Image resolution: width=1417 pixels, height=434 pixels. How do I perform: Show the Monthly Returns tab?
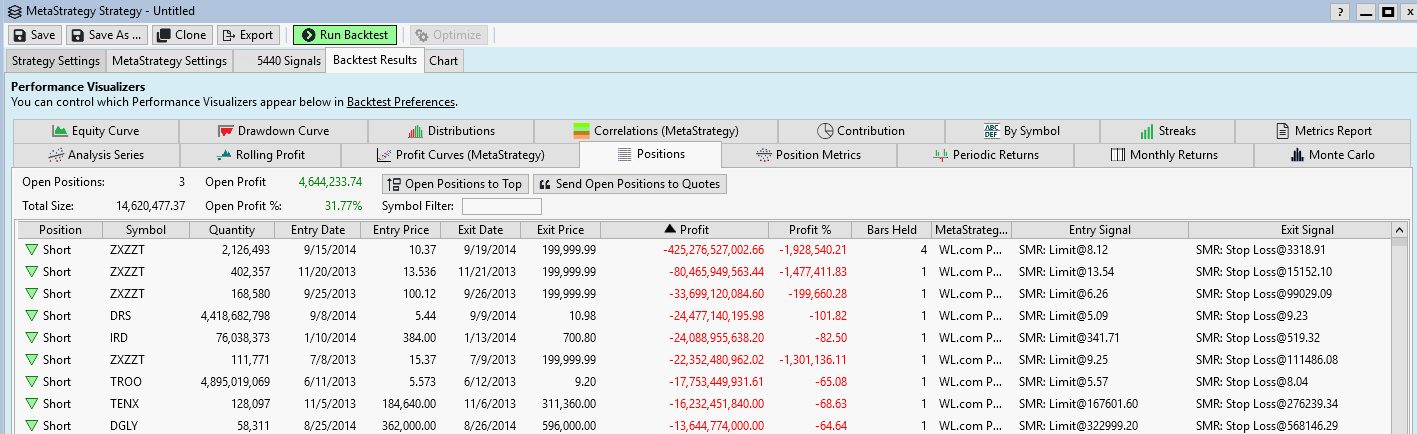(x=1164, y=155)
